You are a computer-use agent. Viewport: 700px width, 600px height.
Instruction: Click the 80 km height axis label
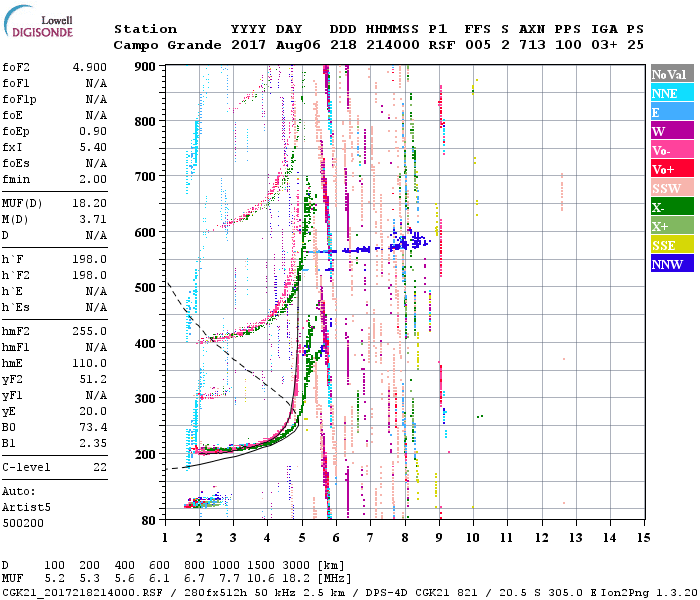tap(149, 520)
